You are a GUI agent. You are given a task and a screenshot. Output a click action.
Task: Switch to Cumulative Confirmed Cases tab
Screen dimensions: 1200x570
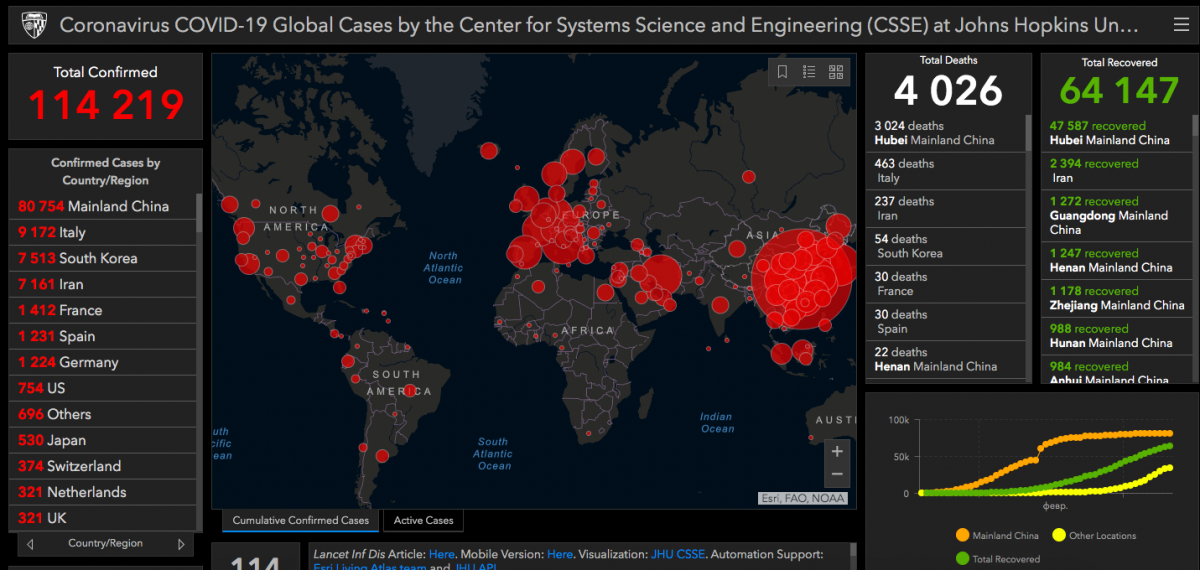(x=301, y=520)
